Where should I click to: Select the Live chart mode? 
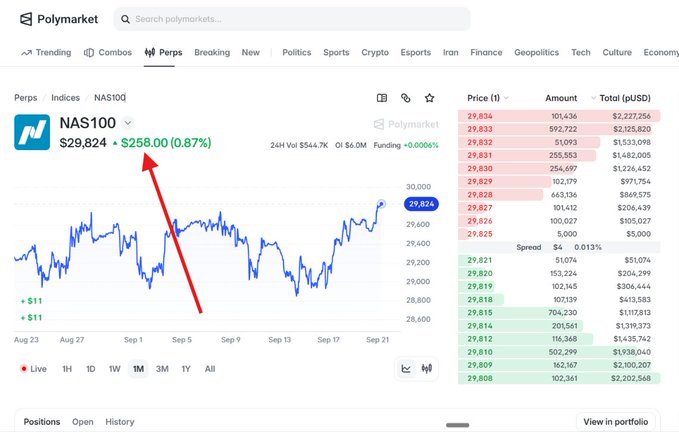pos(33,369)
